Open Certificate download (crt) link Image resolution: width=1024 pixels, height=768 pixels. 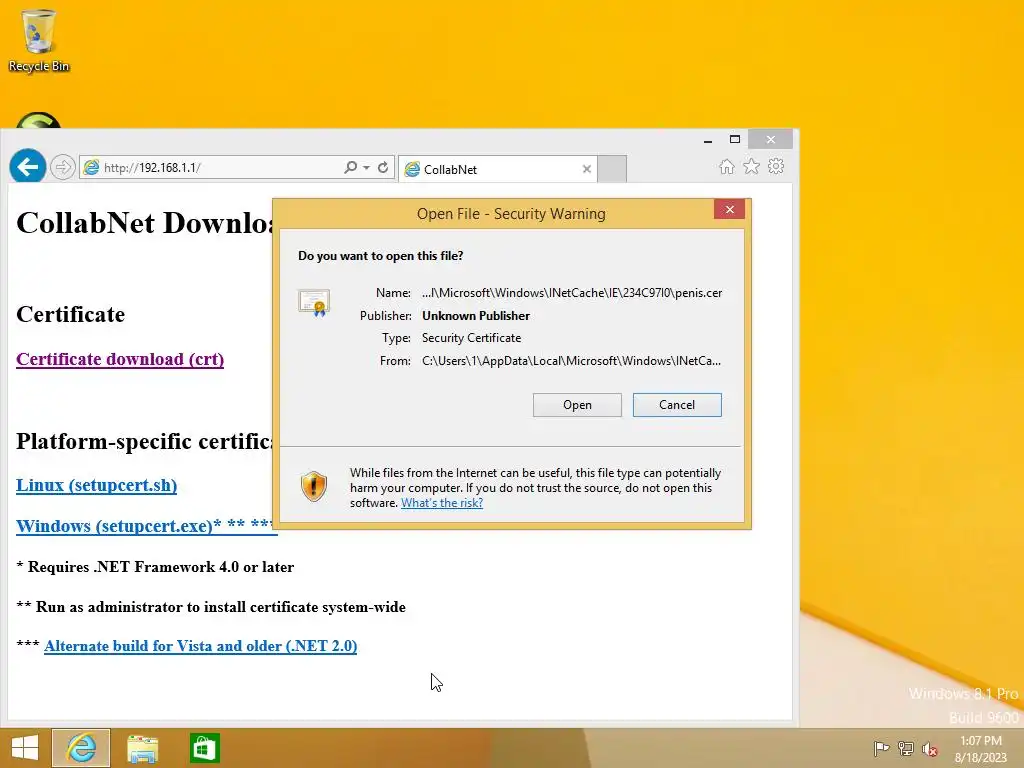[x=120, y=359]
